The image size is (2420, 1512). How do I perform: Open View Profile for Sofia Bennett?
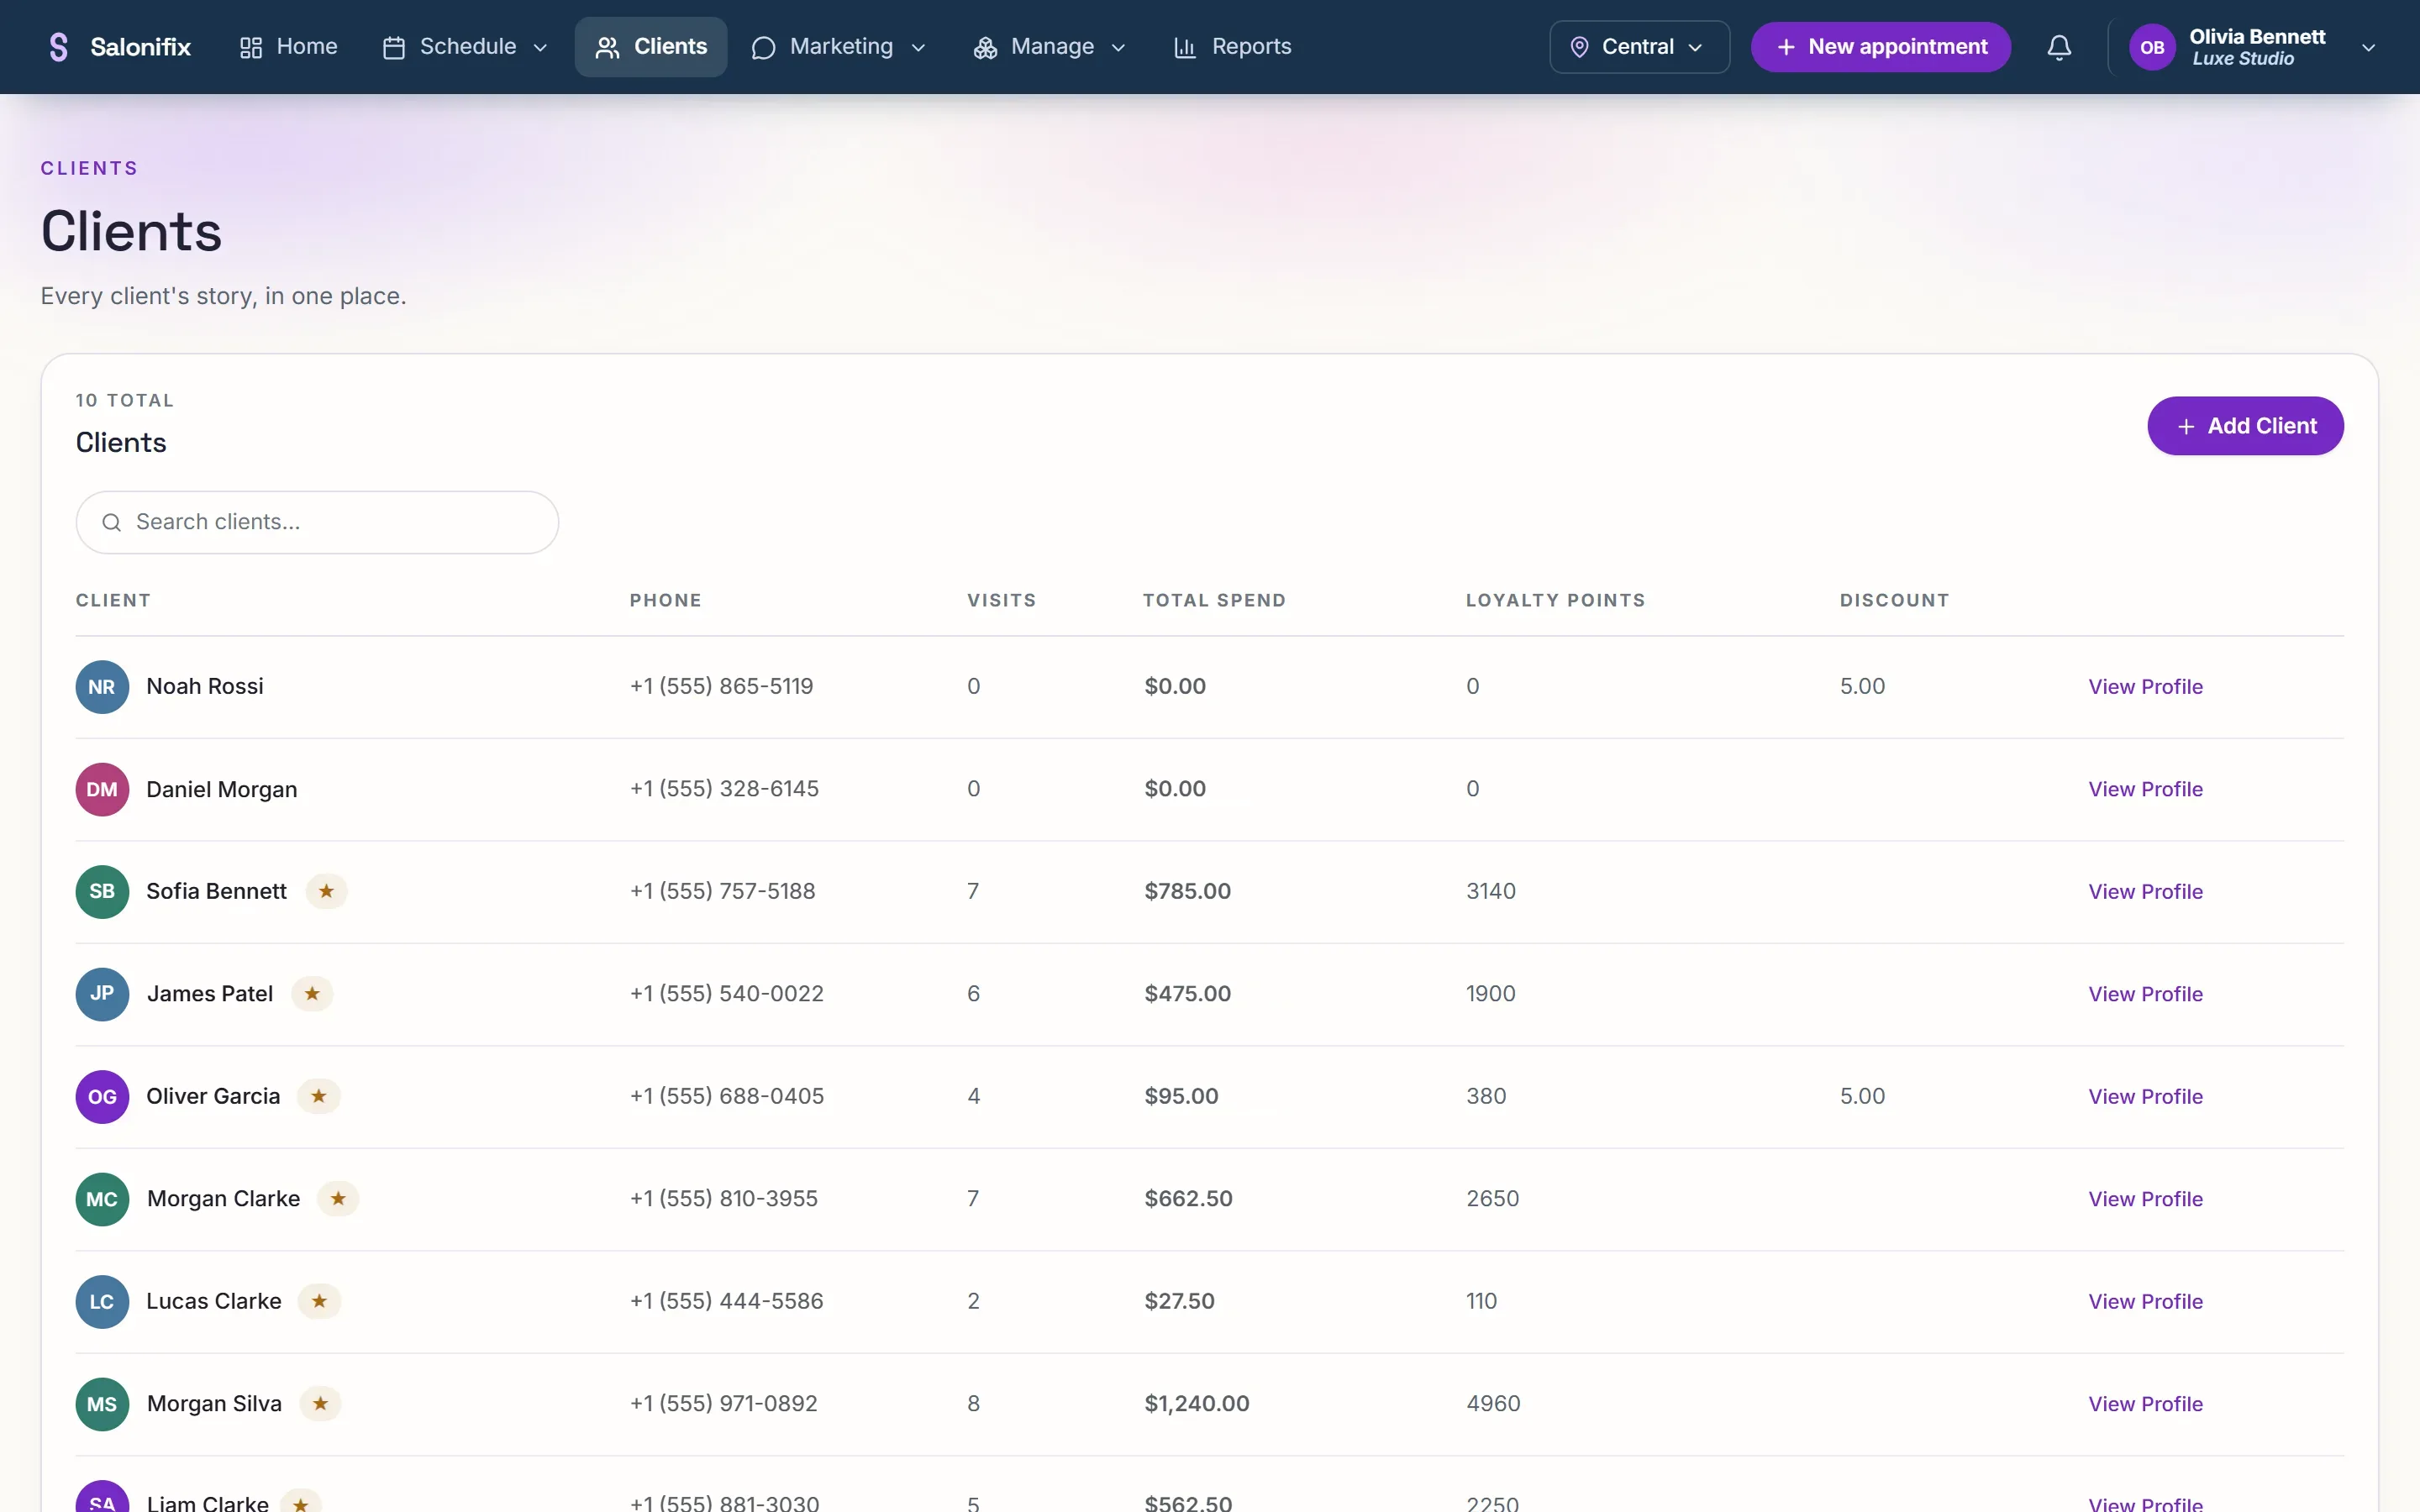[2145, 891]
